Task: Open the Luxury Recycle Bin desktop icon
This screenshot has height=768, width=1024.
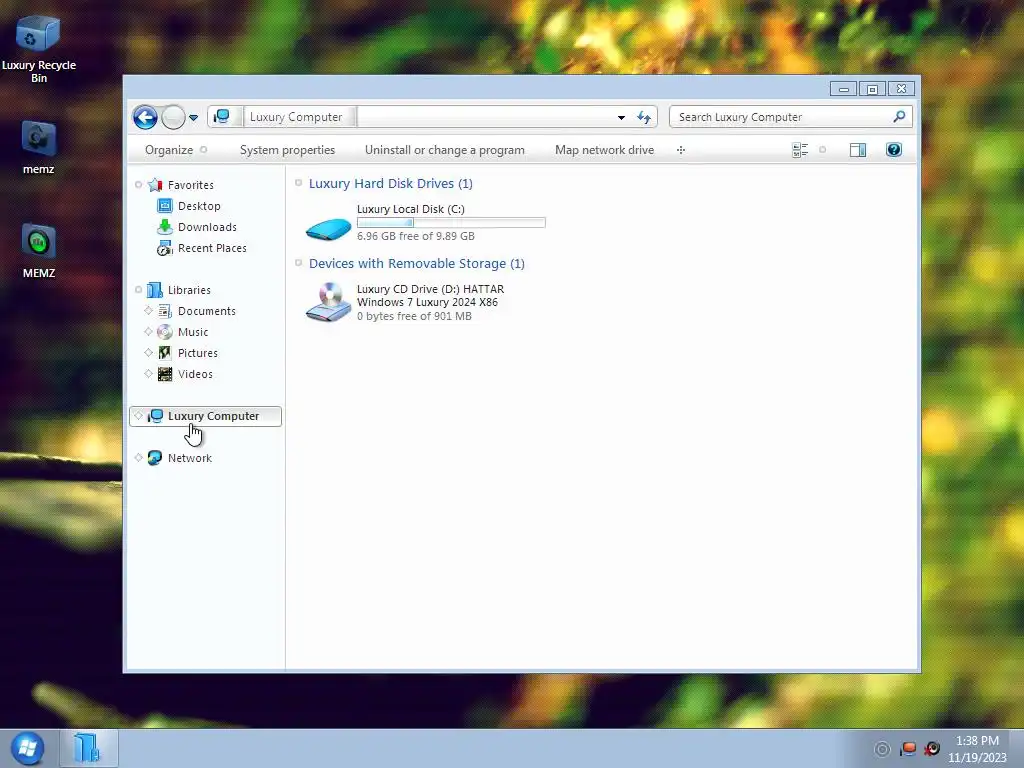Action: (38, 49)
